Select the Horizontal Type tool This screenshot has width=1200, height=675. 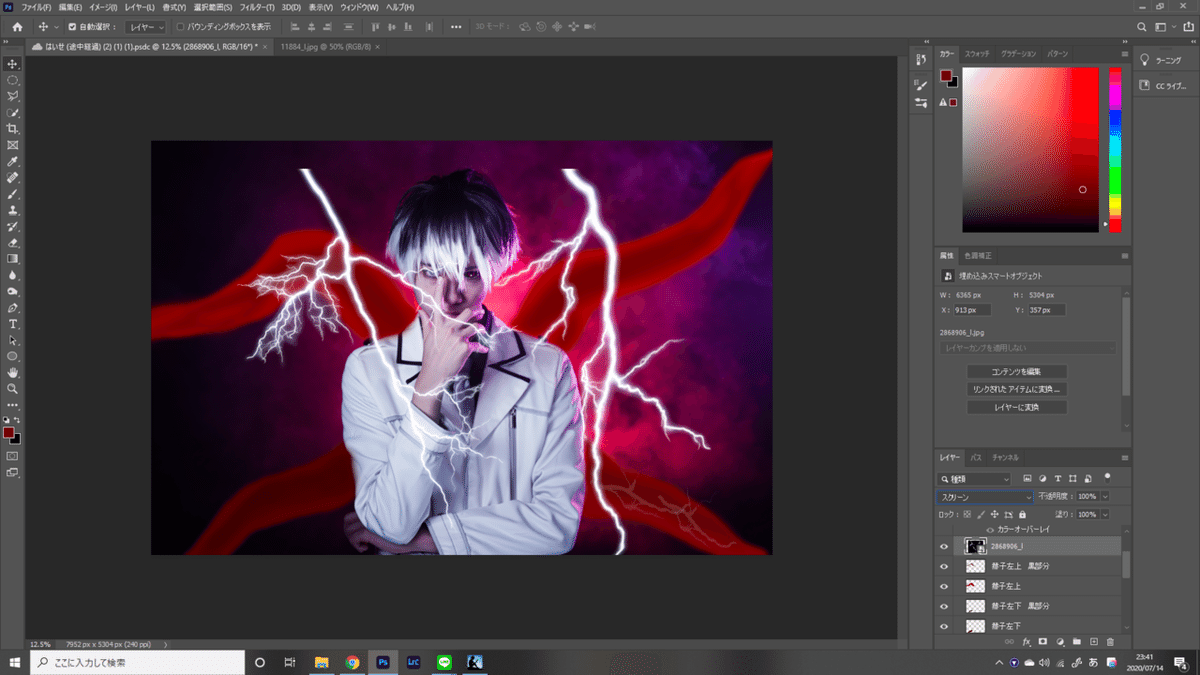[13, 324]
